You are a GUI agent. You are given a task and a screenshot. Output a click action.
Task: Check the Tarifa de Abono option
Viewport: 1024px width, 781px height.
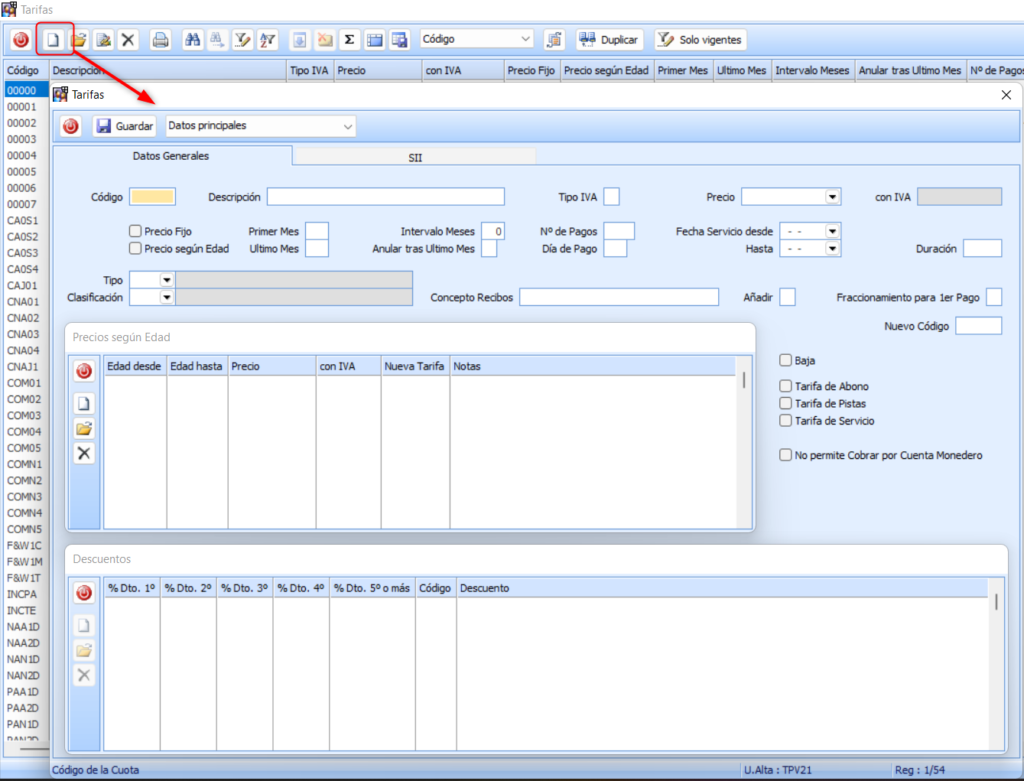pyautogui.click(x=786, y=386)
